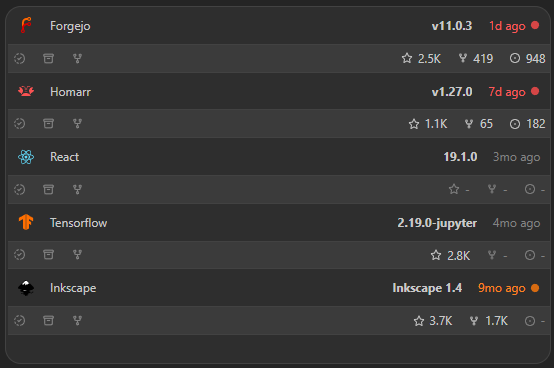Image resolution: width=554 pixels, height=368 pixels.
Task: Click the orange status dot beside Inkscape
Action: point(535,288)
